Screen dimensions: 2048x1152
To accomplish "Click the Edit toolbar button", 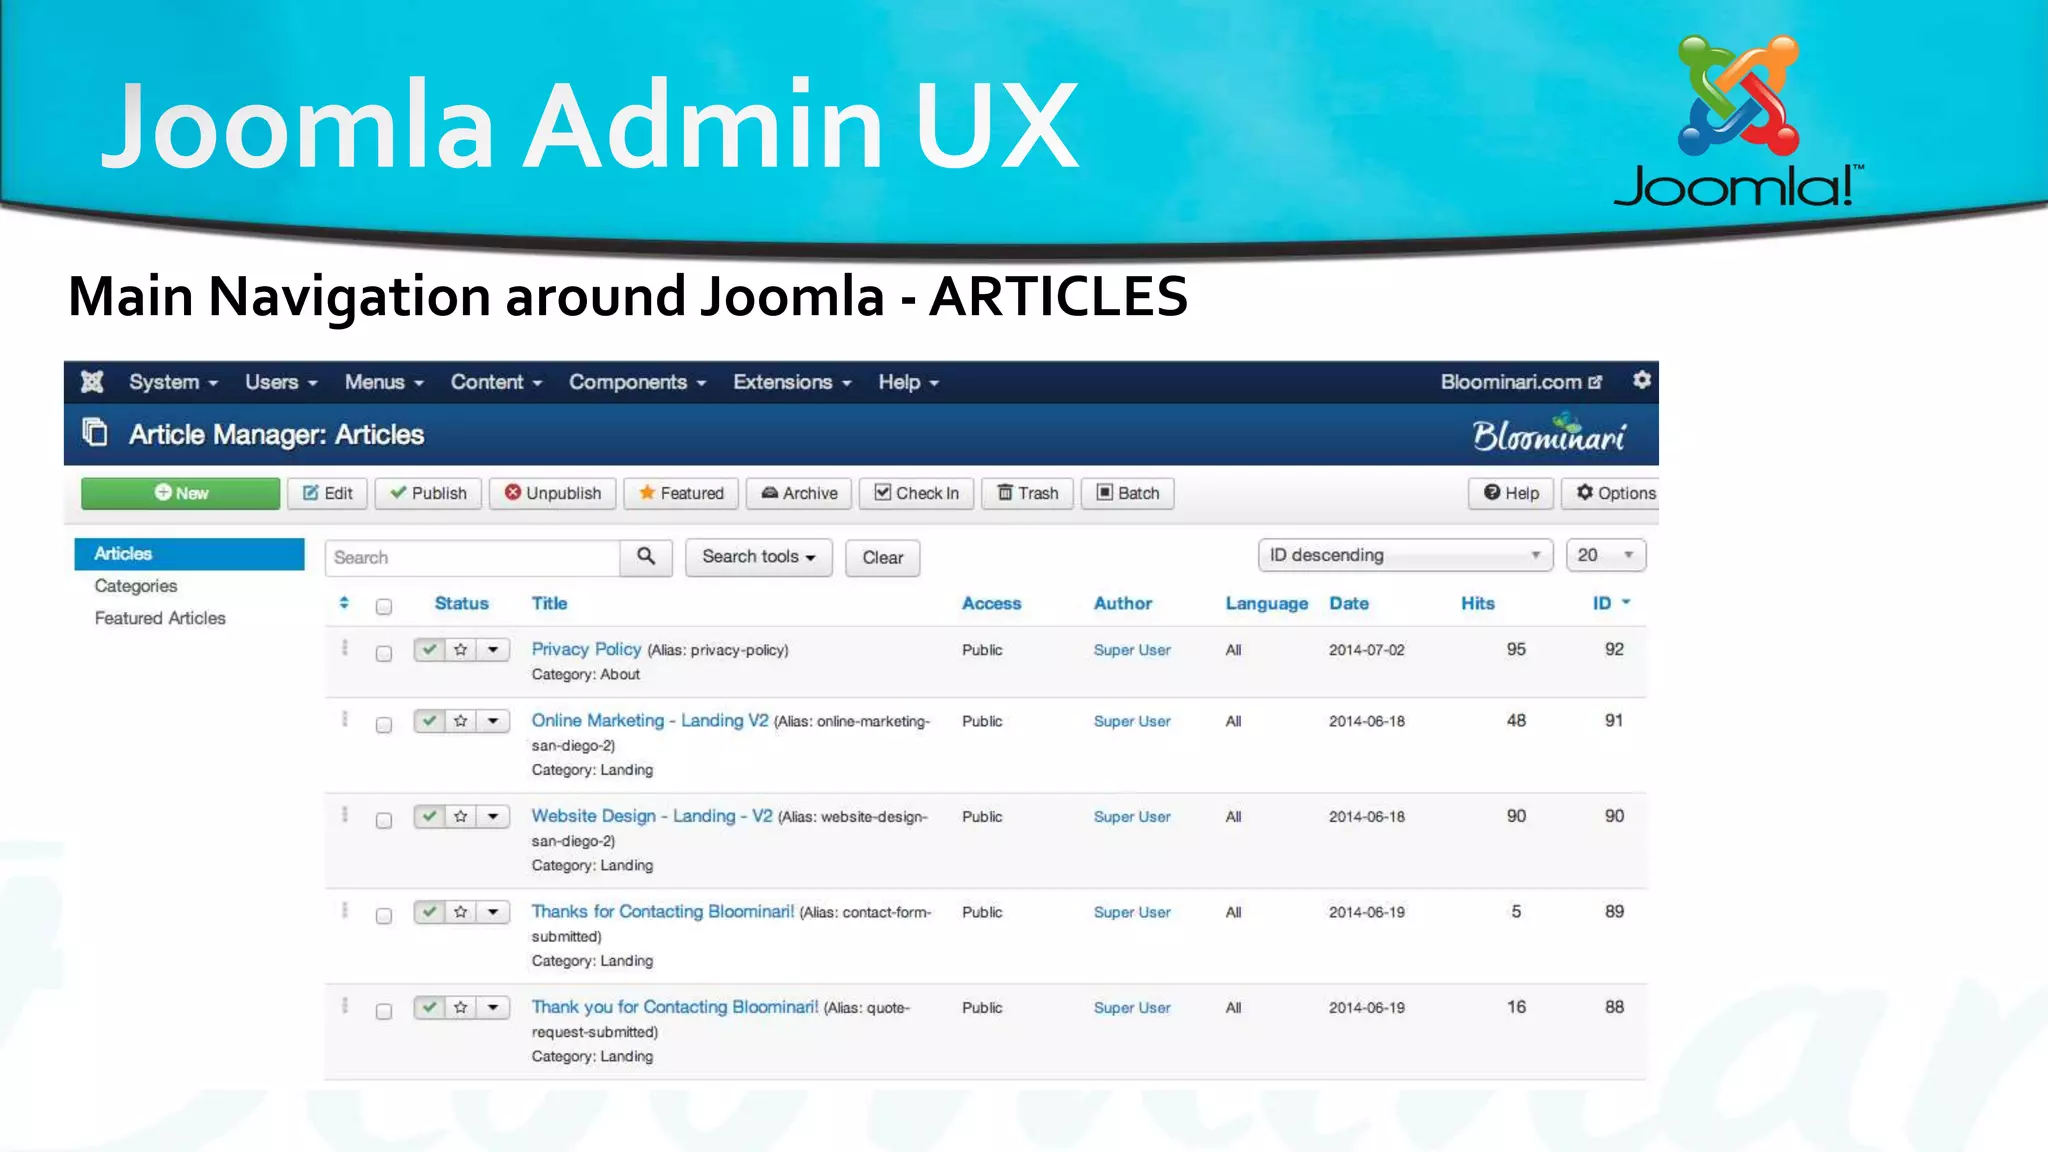I will (328, 493).
